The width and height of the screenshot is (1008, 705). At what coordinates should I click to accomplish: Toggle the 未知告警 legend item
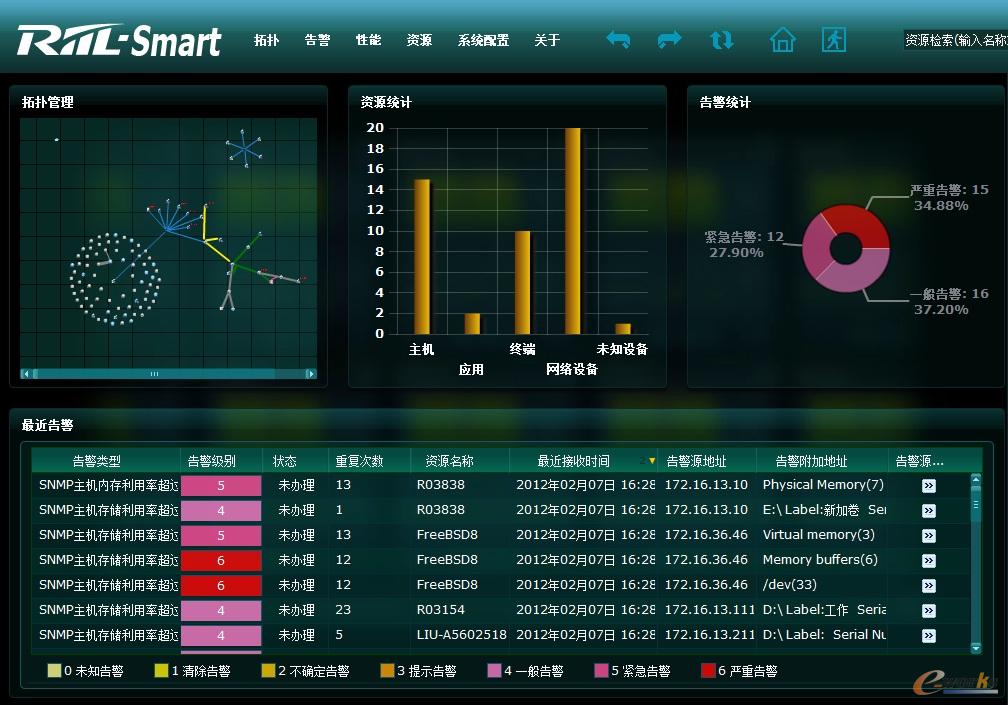83,671
